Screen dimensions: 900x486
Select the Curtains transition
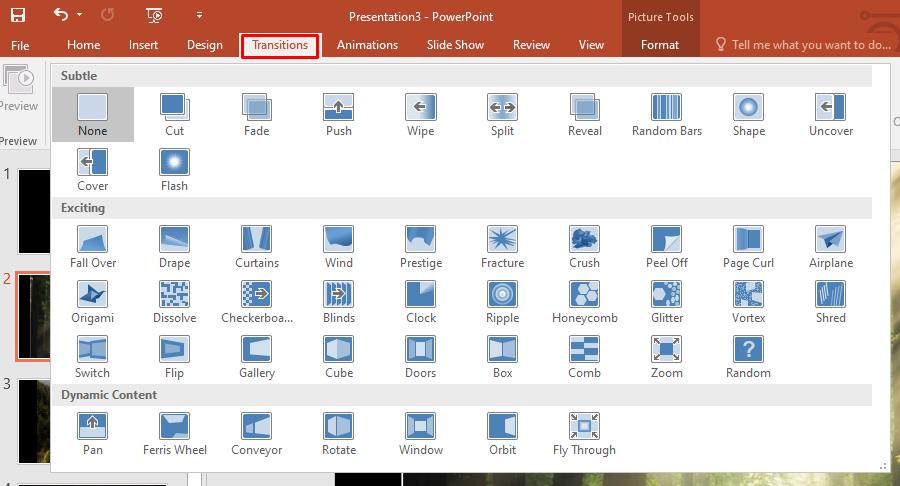pos(257,247)
